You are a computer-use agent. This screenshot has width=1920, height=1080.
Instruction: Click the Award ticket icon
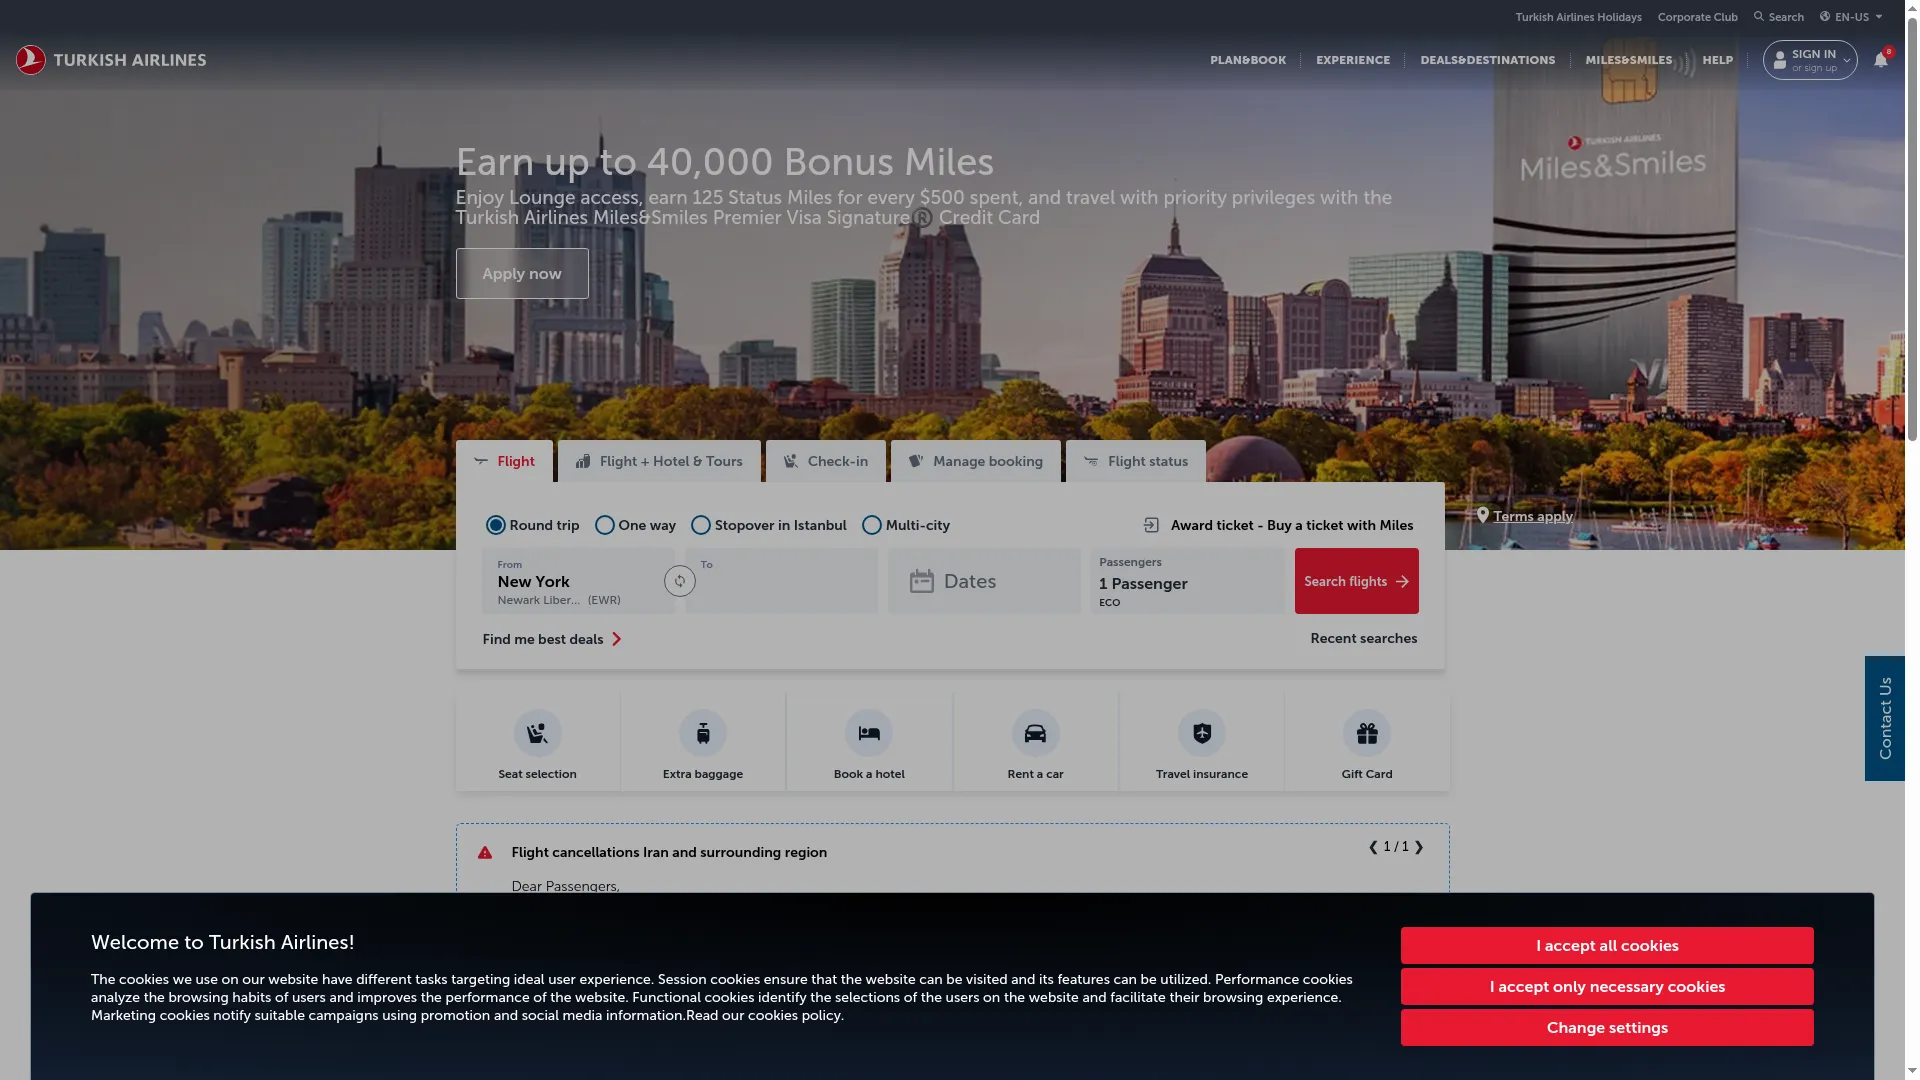(x=1152, y=525)
